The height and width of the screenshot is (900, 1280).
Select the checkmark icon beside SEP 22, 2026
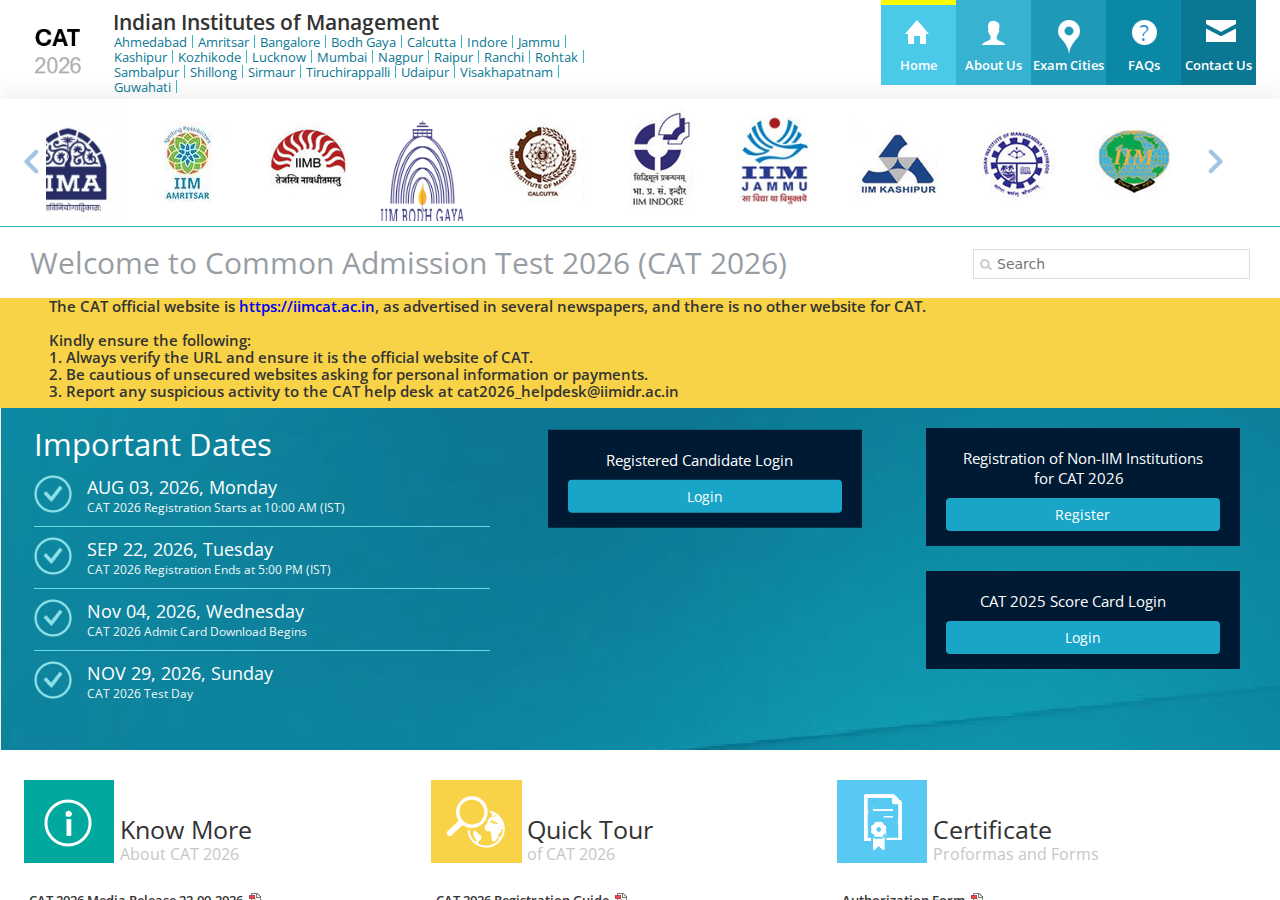point(53,556)
